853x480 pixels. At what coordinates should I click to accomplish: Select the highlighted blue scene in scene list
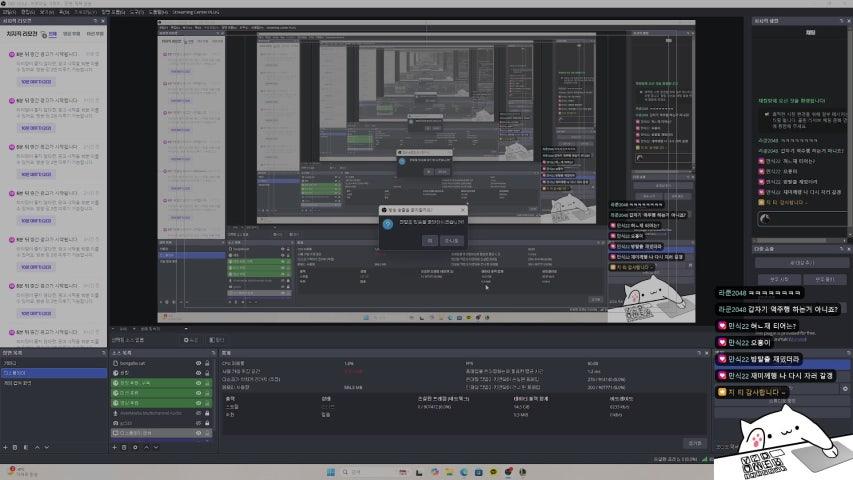click(50, 373)
